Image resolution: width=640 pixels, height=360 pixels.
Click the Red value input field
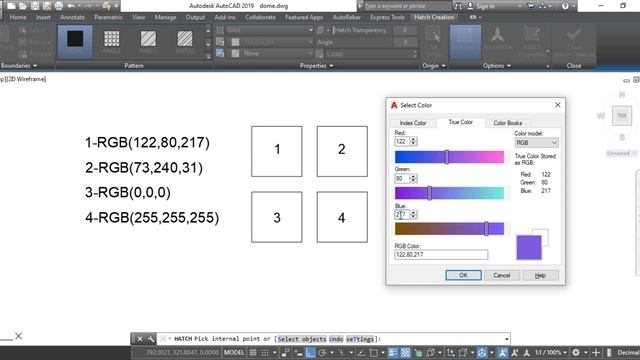click(x=402, y=141)
